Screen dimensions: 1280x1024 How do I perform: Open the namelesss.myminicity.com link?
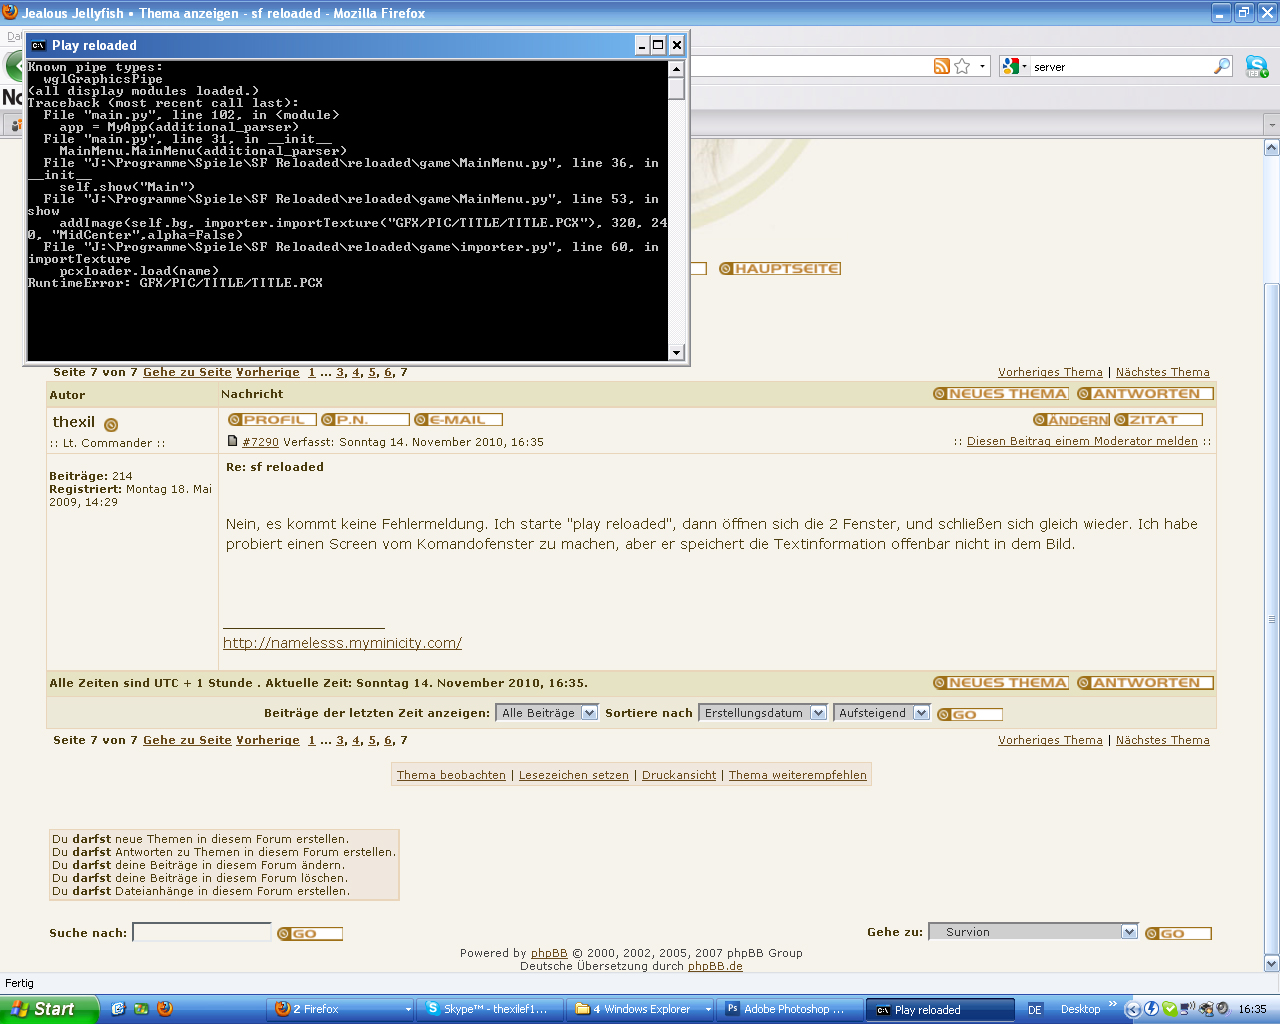[342, 643]
